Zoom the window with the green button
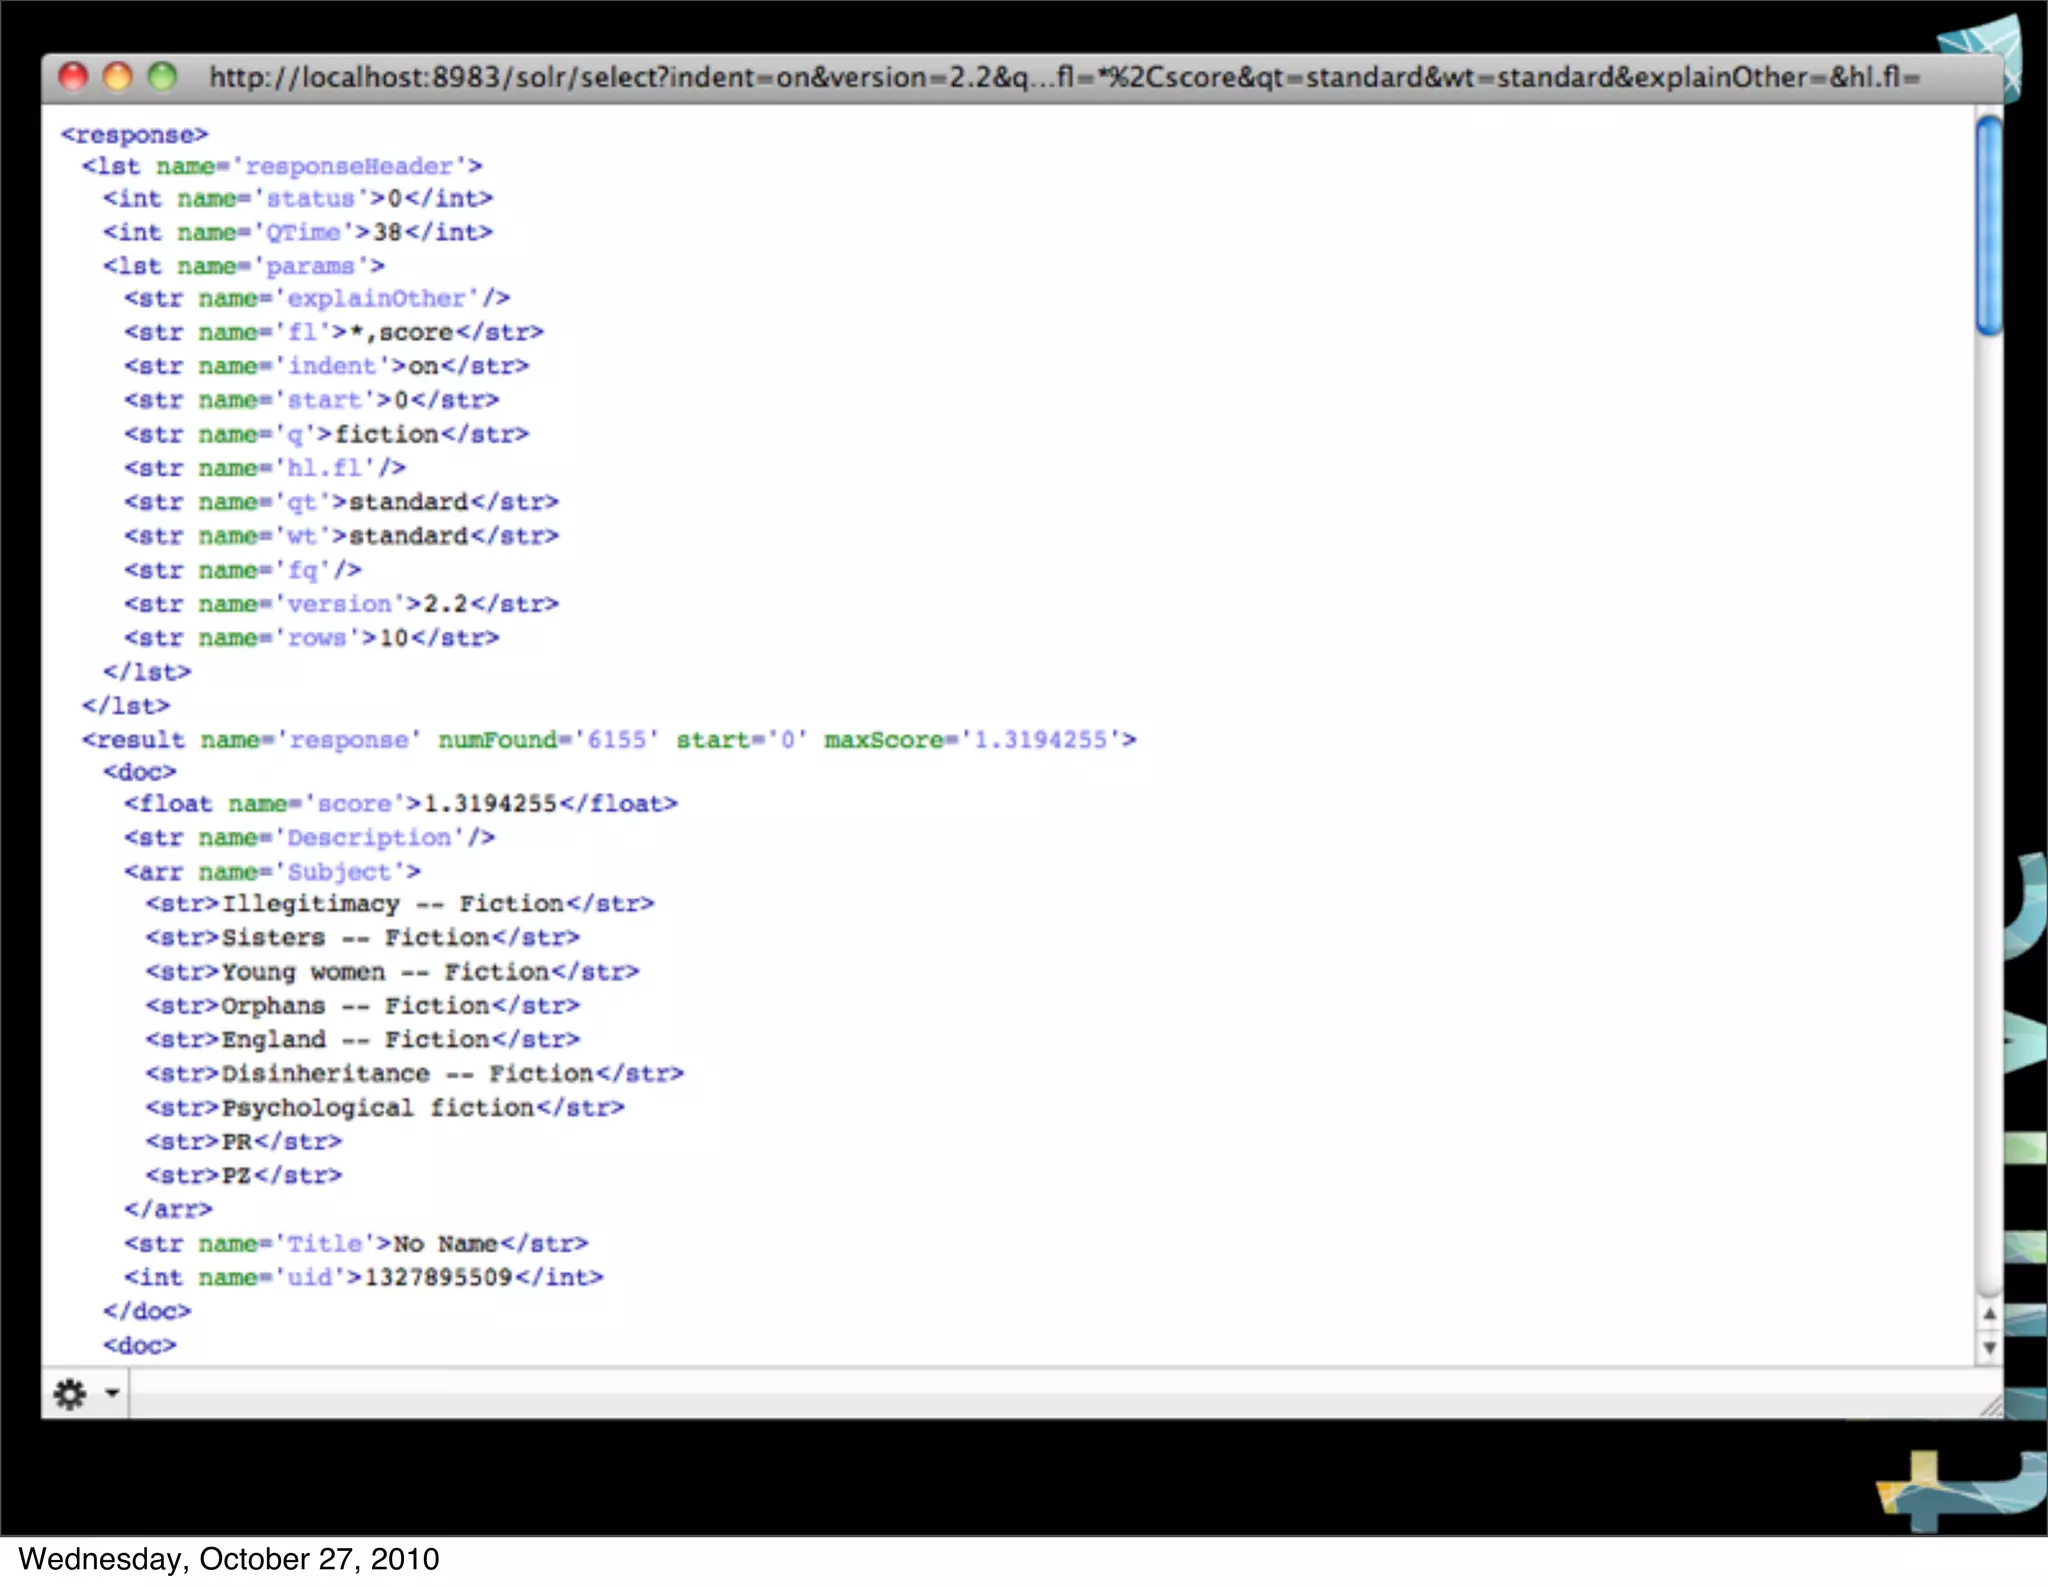 point(162,77)
